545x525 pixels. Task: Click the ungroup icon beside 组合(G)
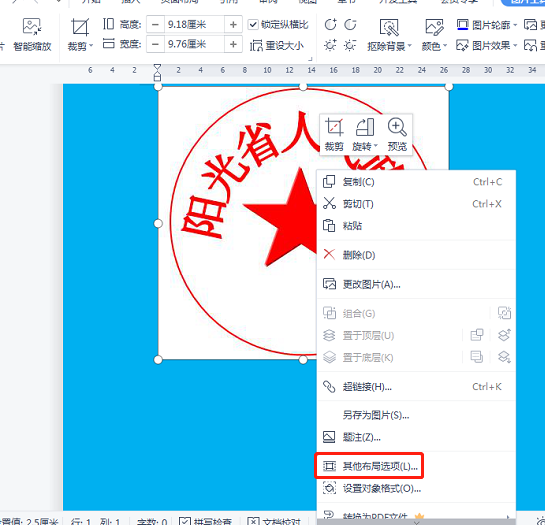(504, 313)
